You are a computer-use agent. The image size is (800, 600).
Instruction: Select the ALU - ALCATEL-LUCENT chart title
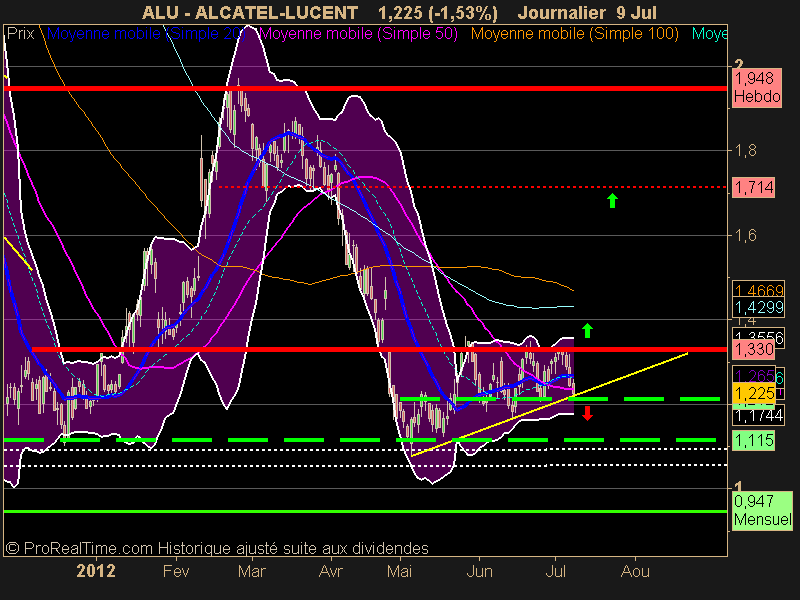coord(250,12)
